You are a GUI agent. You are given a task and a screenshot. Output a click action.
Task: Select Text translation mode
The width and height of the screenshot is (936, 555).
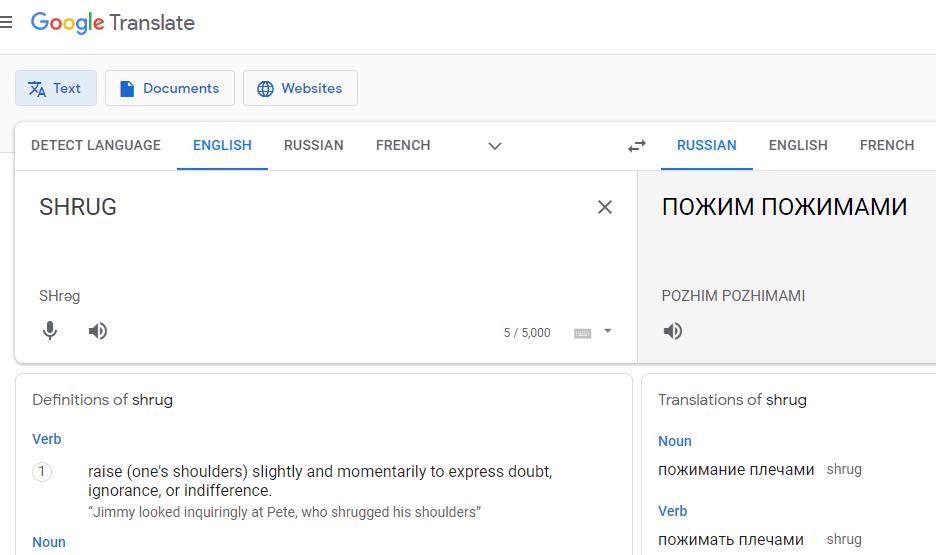coord(56,88)
